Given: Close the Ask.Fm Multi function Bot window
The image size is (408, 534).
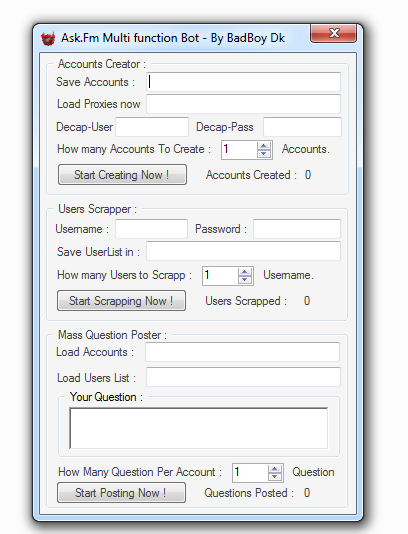Looking at the screenshot, I should click(334, 33).
